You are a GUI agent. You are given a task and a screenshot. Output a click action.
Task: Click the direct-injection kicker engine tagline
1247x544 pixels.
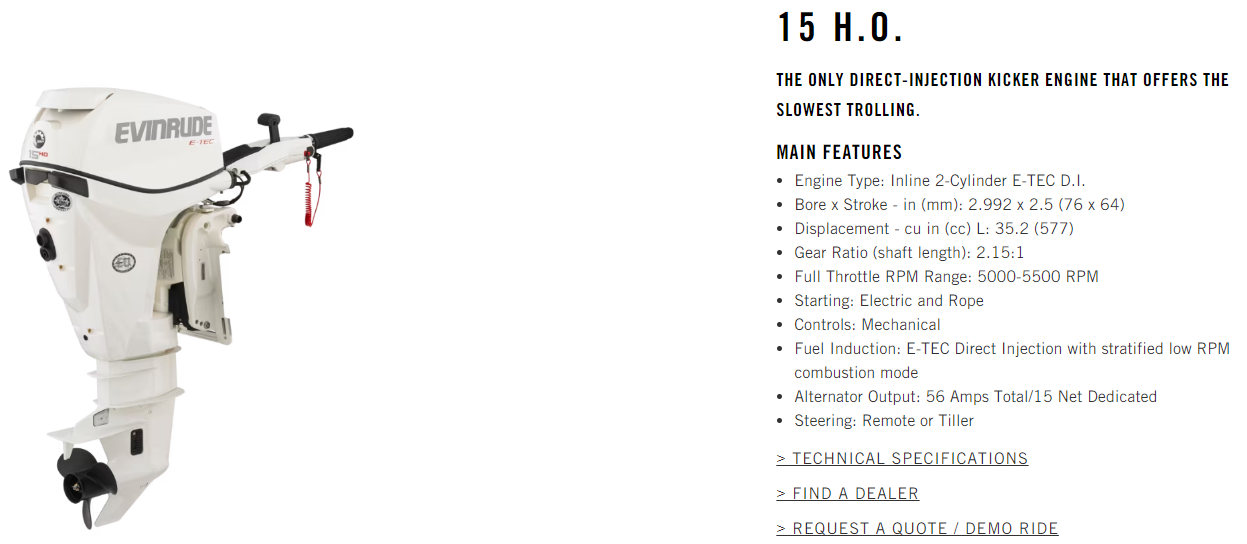[x=1002, y=94]
